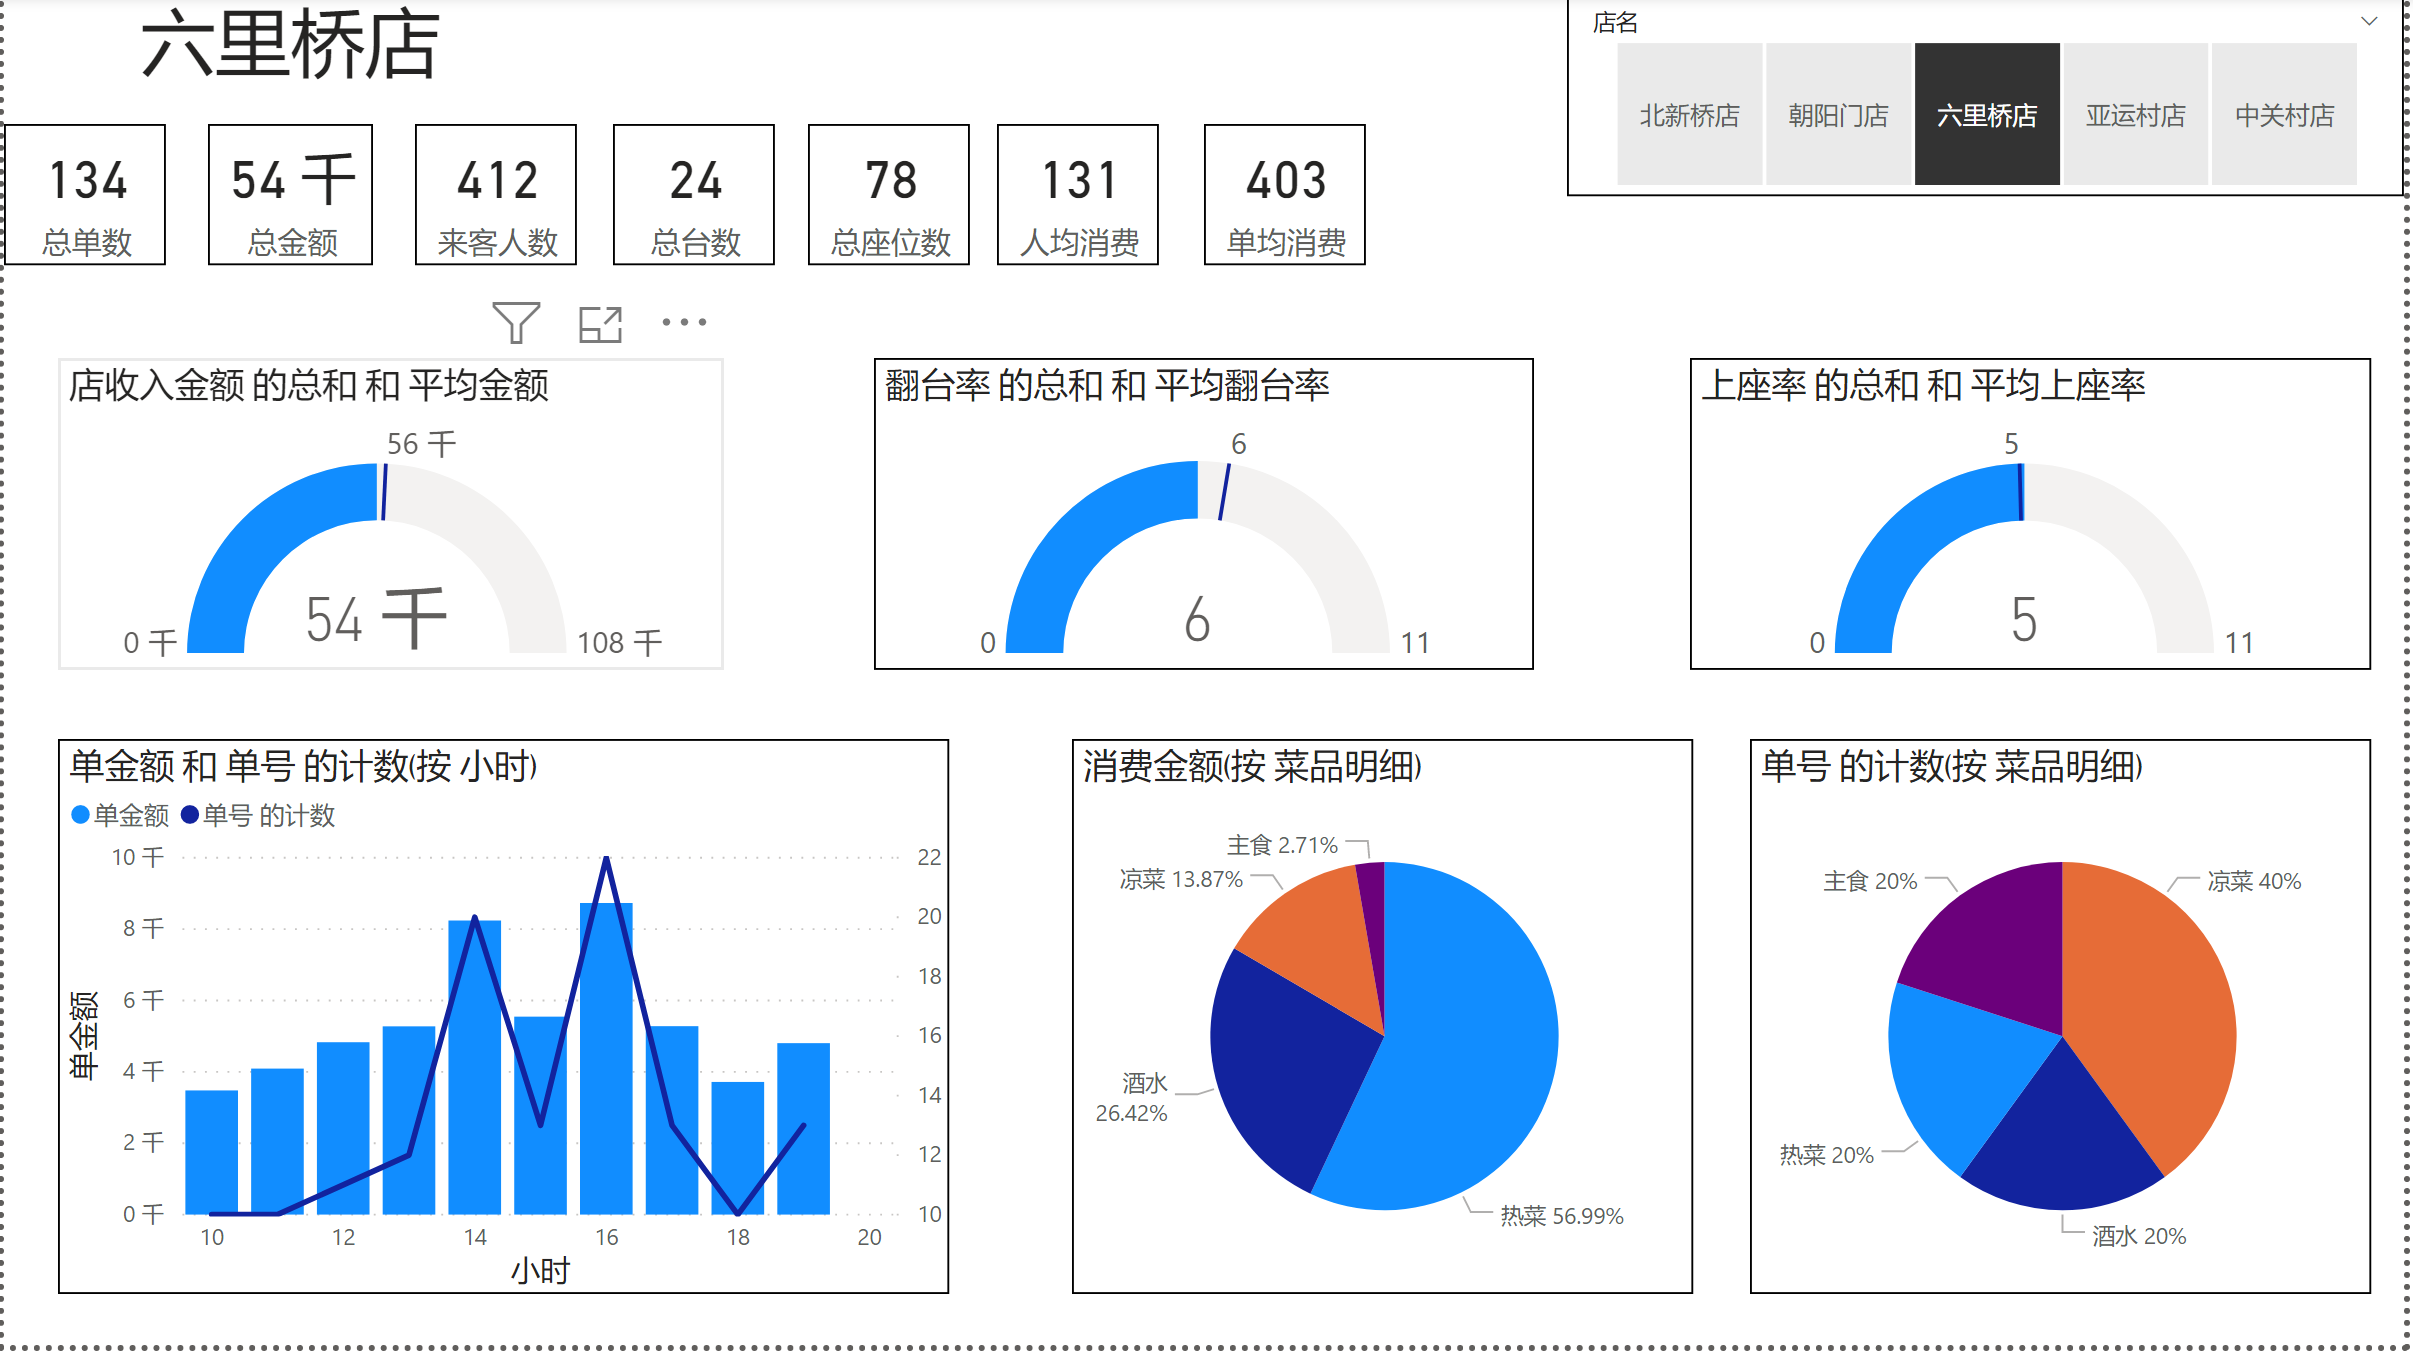Click the 主食 2.71% label
Screen dimensions: 2413x1353
(1283, 846)
